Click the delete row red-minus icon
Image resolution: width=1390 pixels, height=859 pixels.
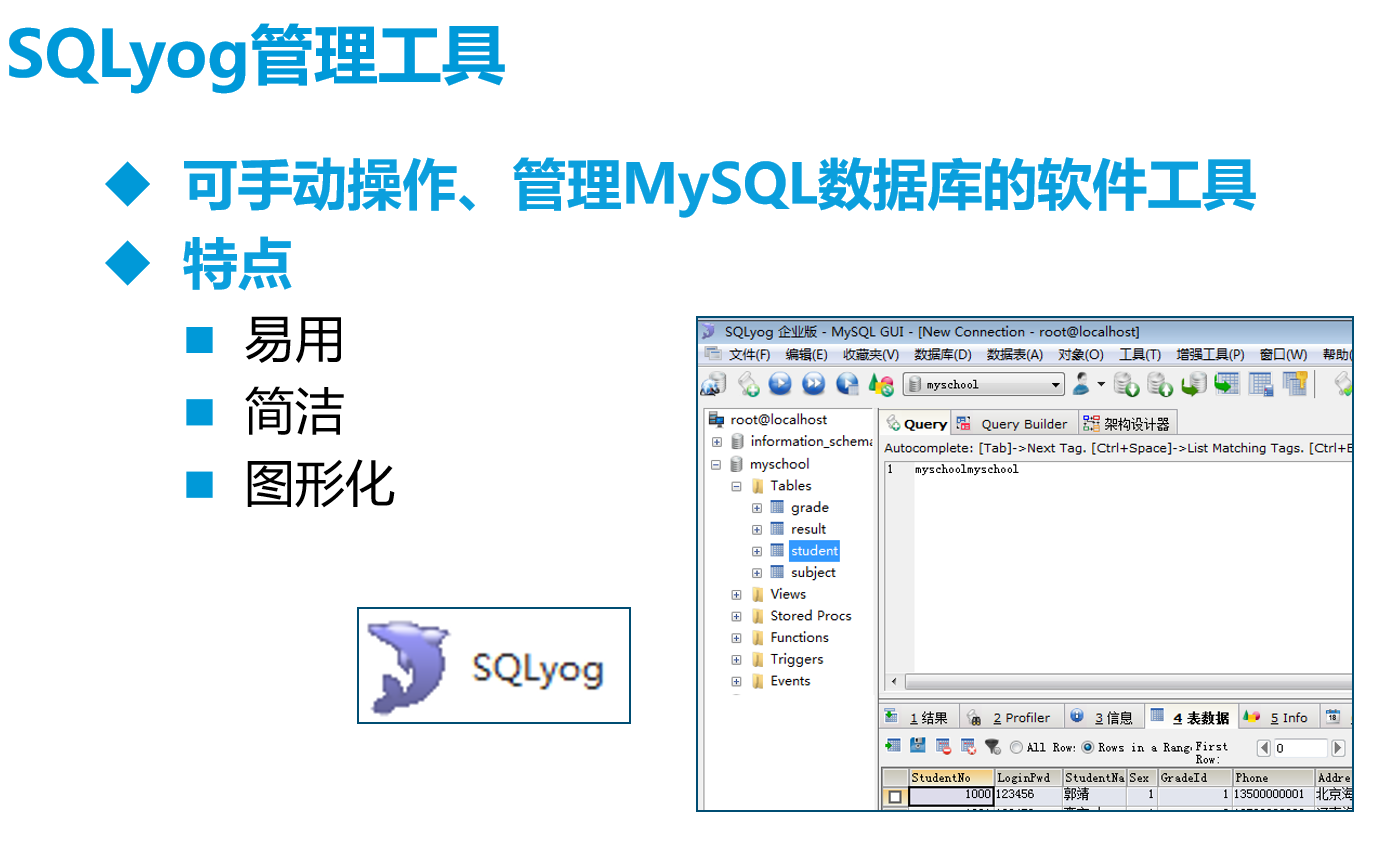(x=943, y=746)
